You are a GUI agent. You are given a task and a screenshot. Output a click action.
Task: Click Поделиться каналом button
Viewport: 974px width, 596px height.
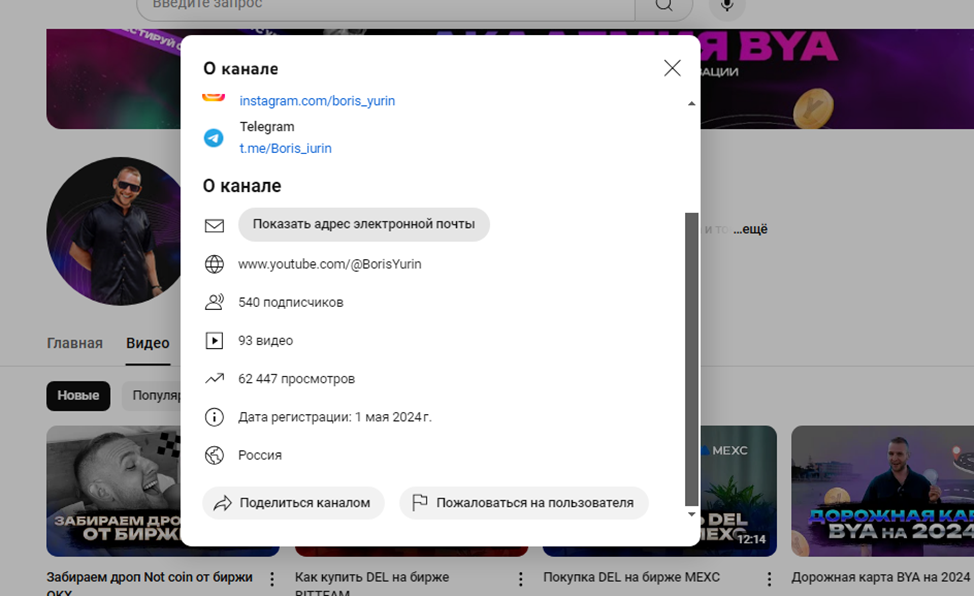pos(293,503)
